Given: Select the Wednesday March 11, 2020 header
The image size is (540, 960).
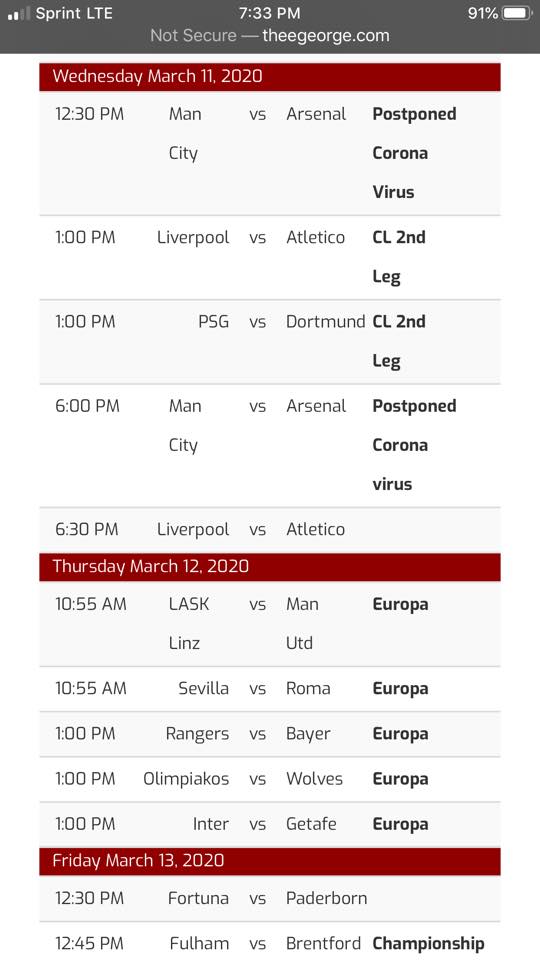Looking at the screenshot, I should [270, 77].
